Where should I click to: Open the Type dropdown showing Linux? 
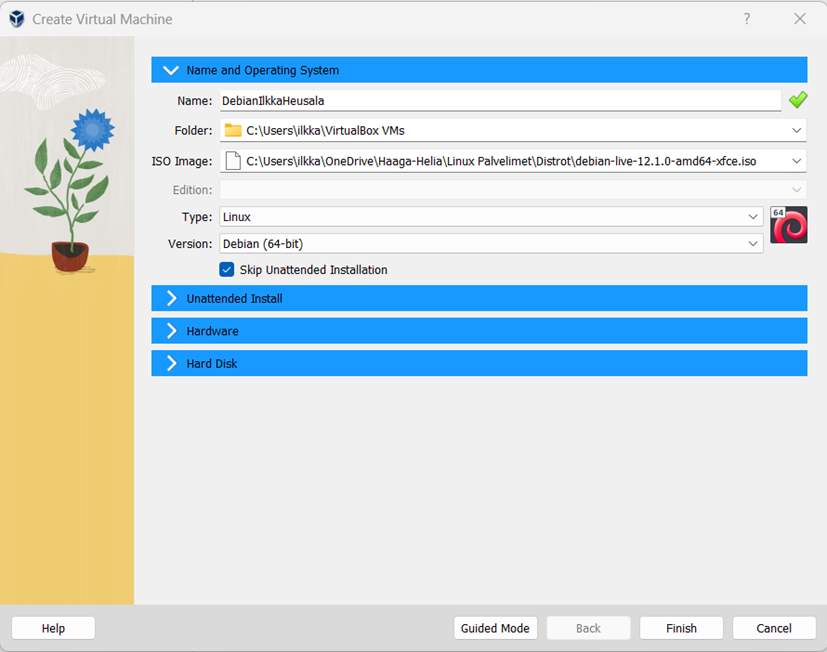click(x=753, y=217)
